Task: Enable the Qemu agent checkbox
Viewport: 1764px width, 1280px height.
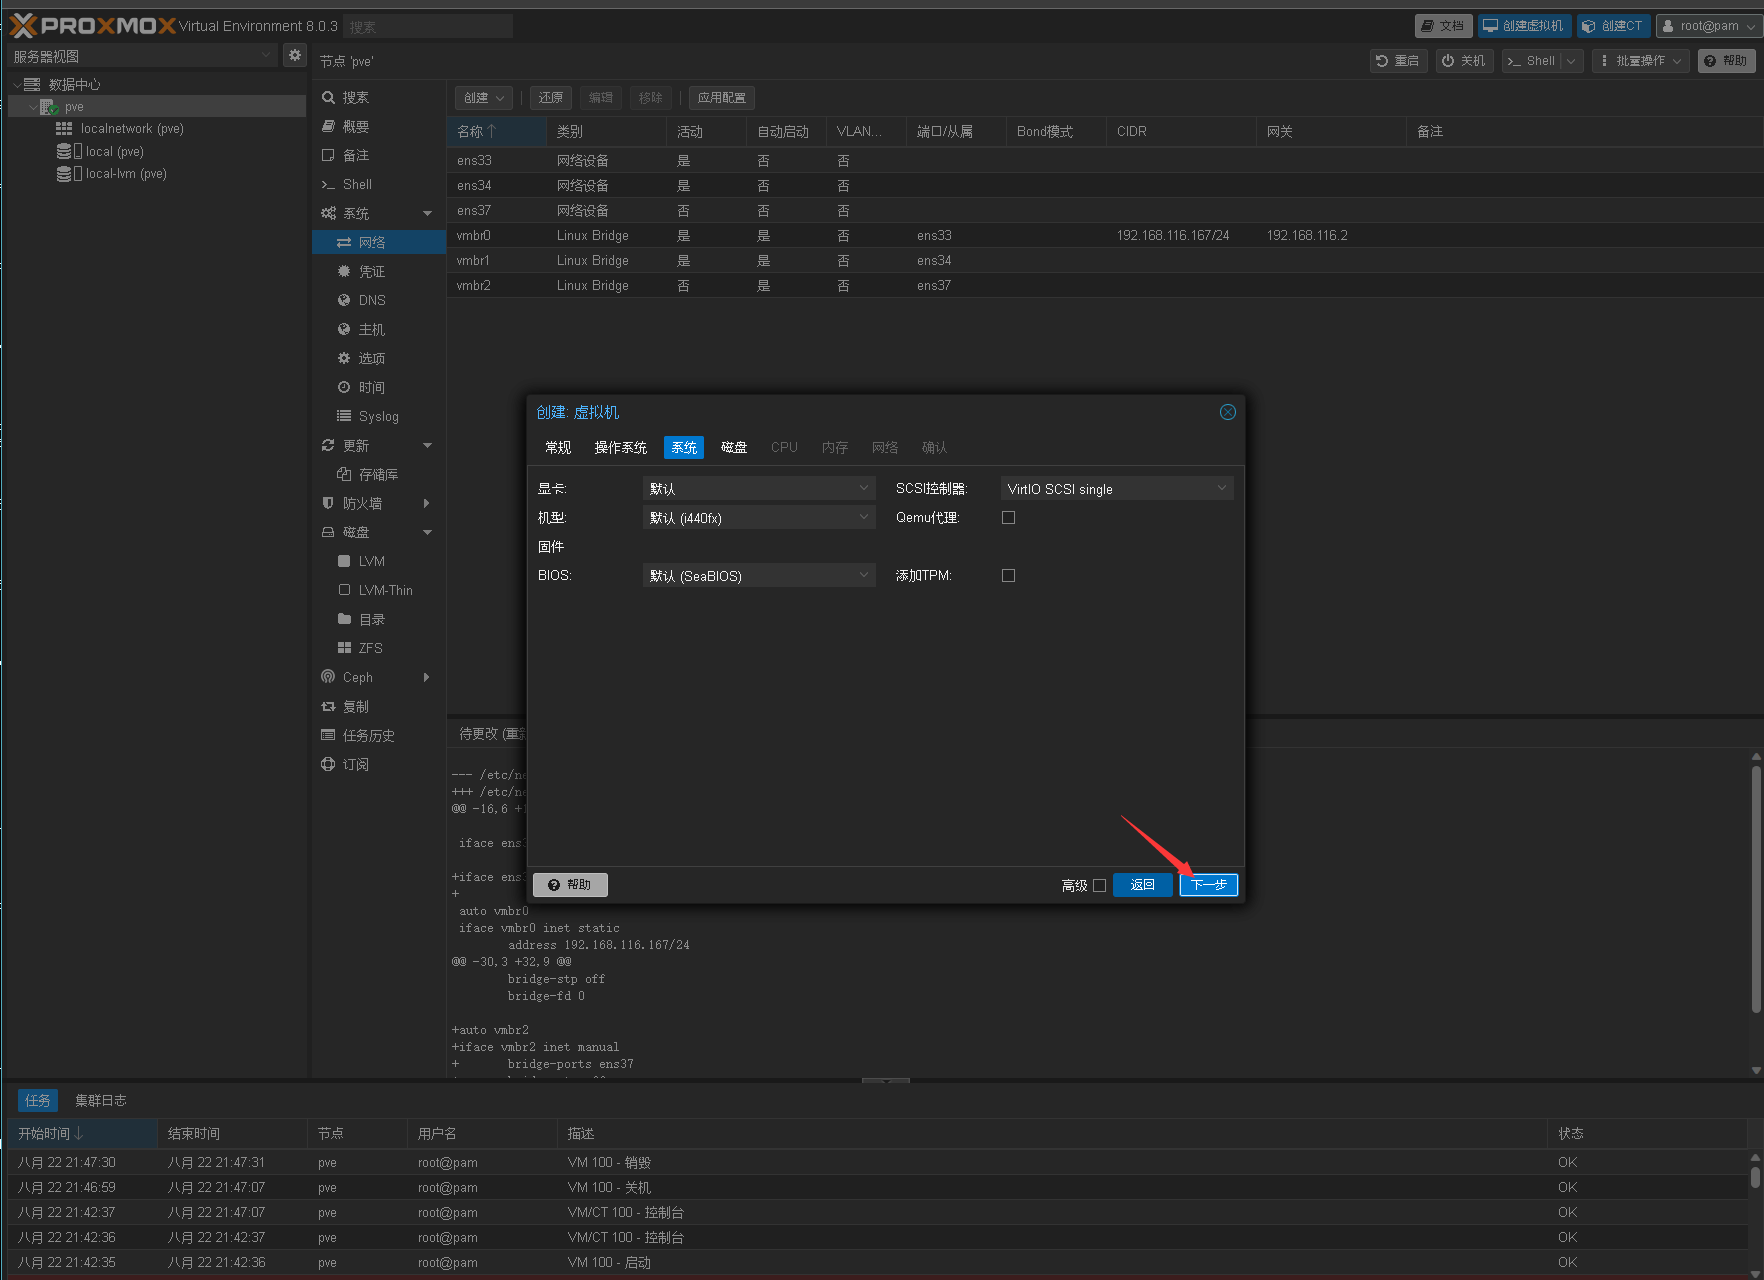Action: [x=1008, y=518]
